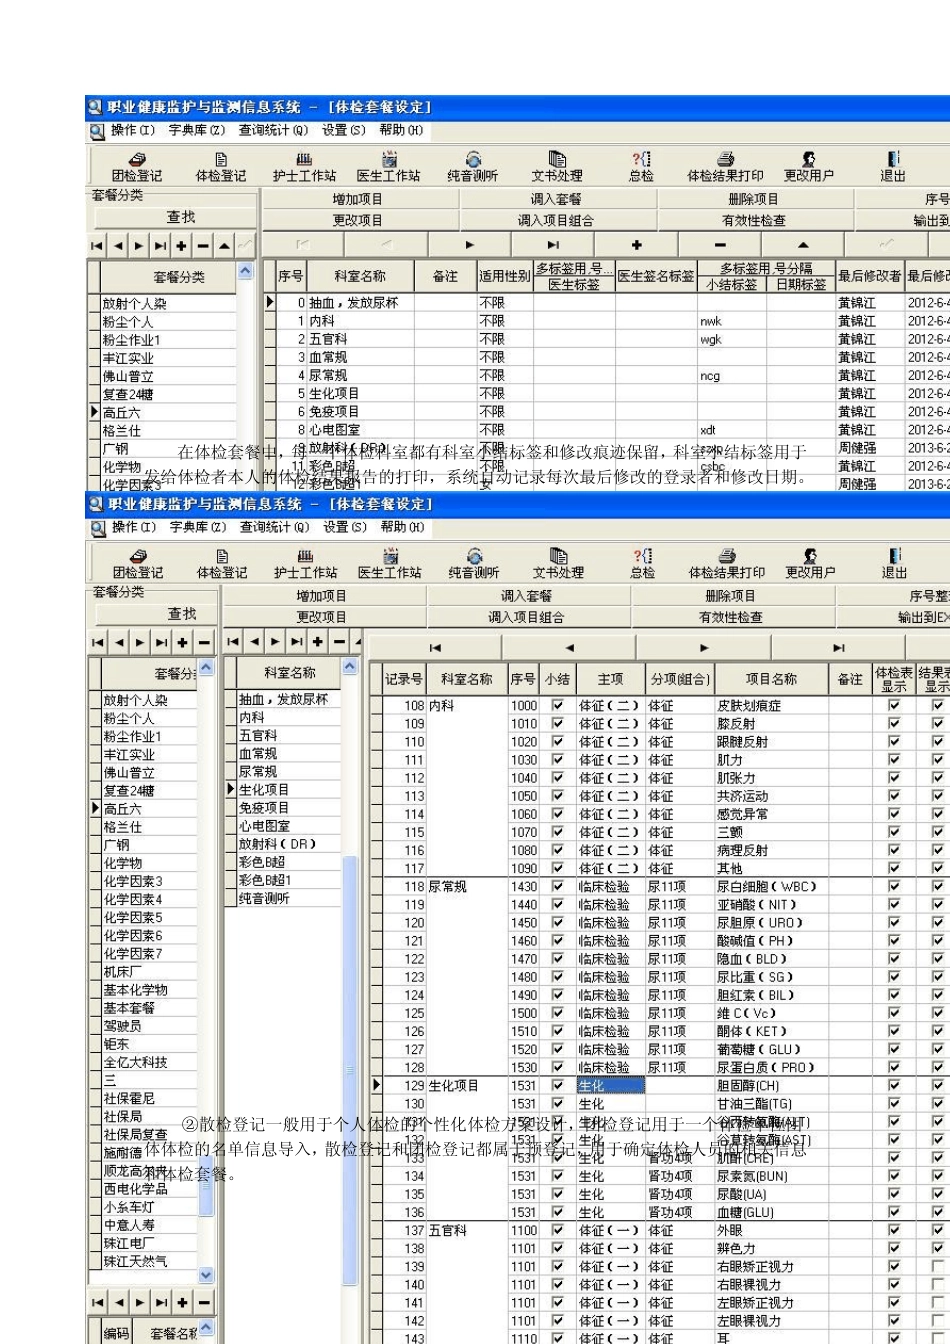Open 纯音测听 in the upper window toolbar
This screenshot has height=1344, width=950.
click(x=473, y=166)
